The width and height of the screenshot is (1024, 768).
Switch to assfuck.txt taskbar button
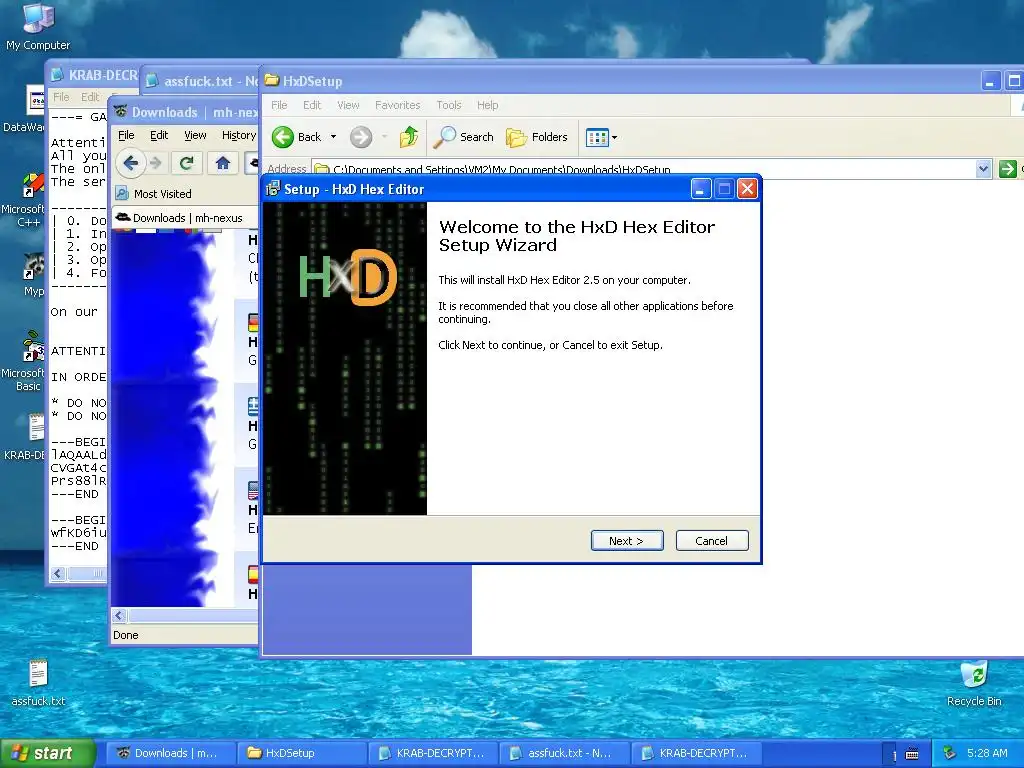565,753
